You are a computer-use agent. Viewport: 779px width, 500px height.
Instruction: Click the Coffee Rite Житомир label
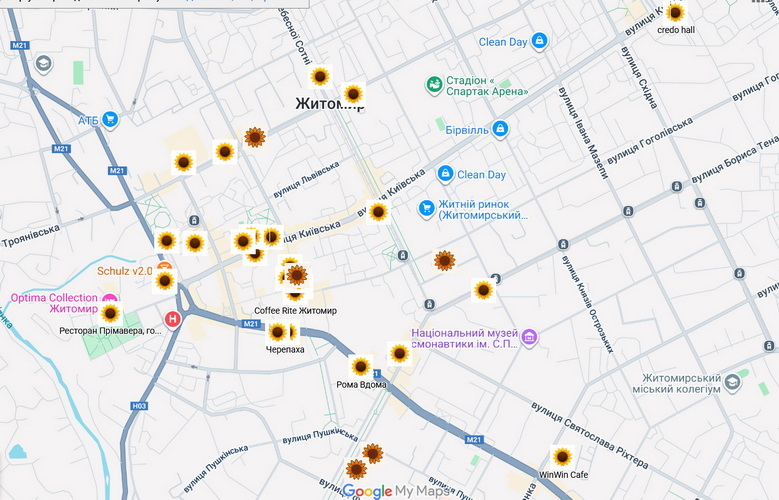click(x=295, y=310)
